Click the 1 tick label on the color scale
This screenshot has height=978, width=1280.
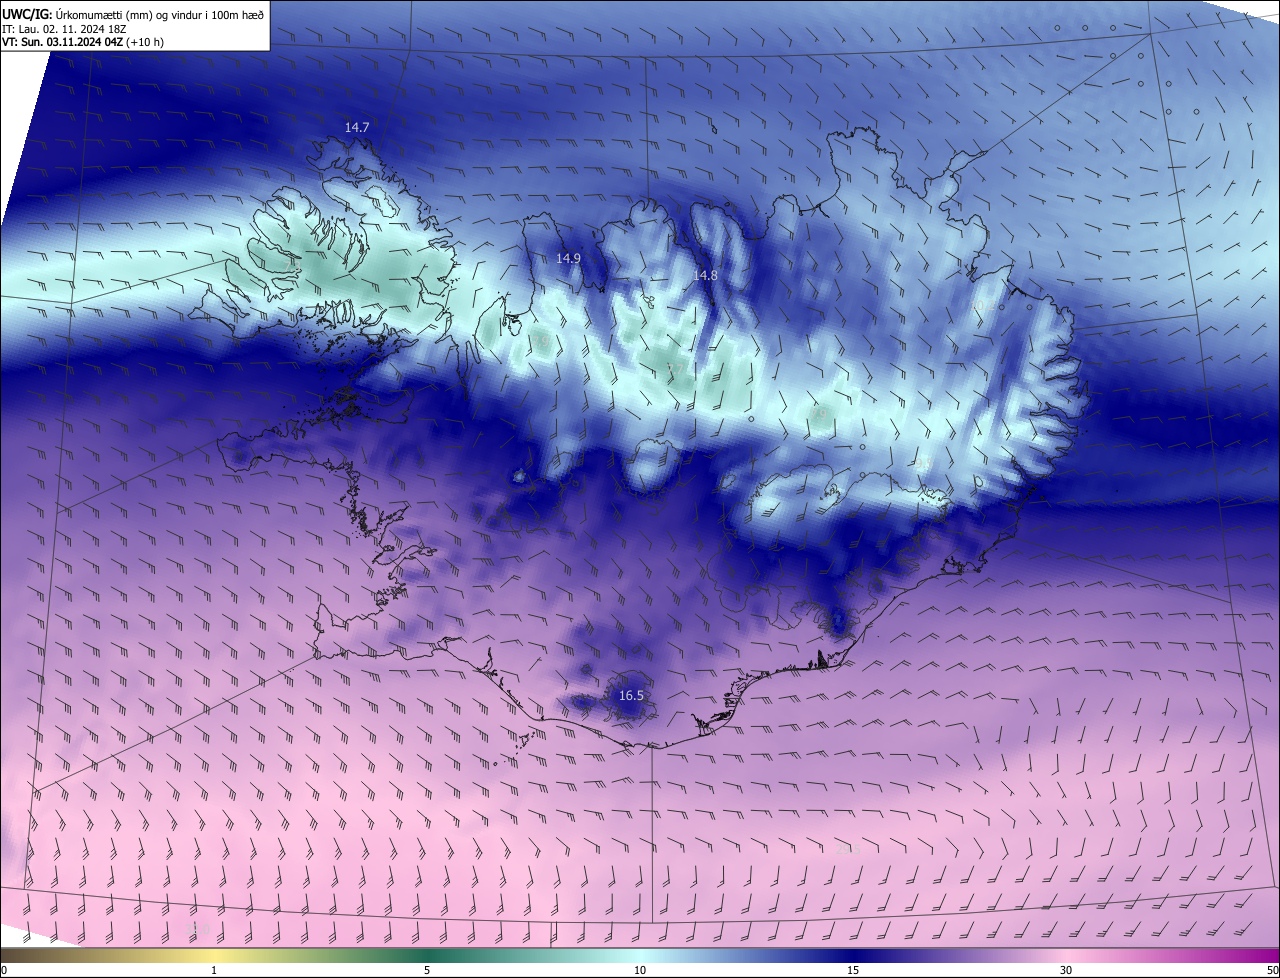[x=214, y=970]
